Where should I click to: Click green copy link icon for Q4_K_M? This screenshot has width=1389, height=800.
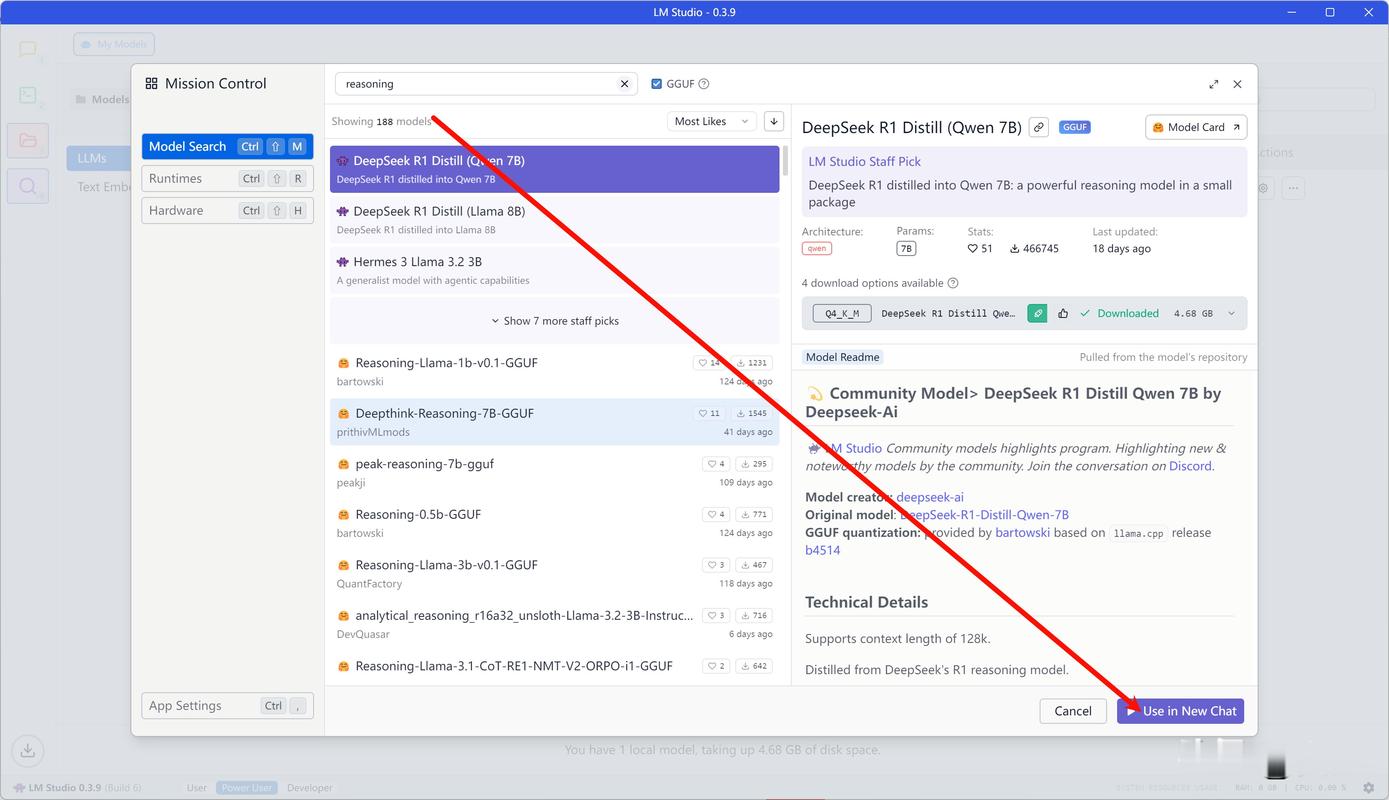(x=1037, y=313)
